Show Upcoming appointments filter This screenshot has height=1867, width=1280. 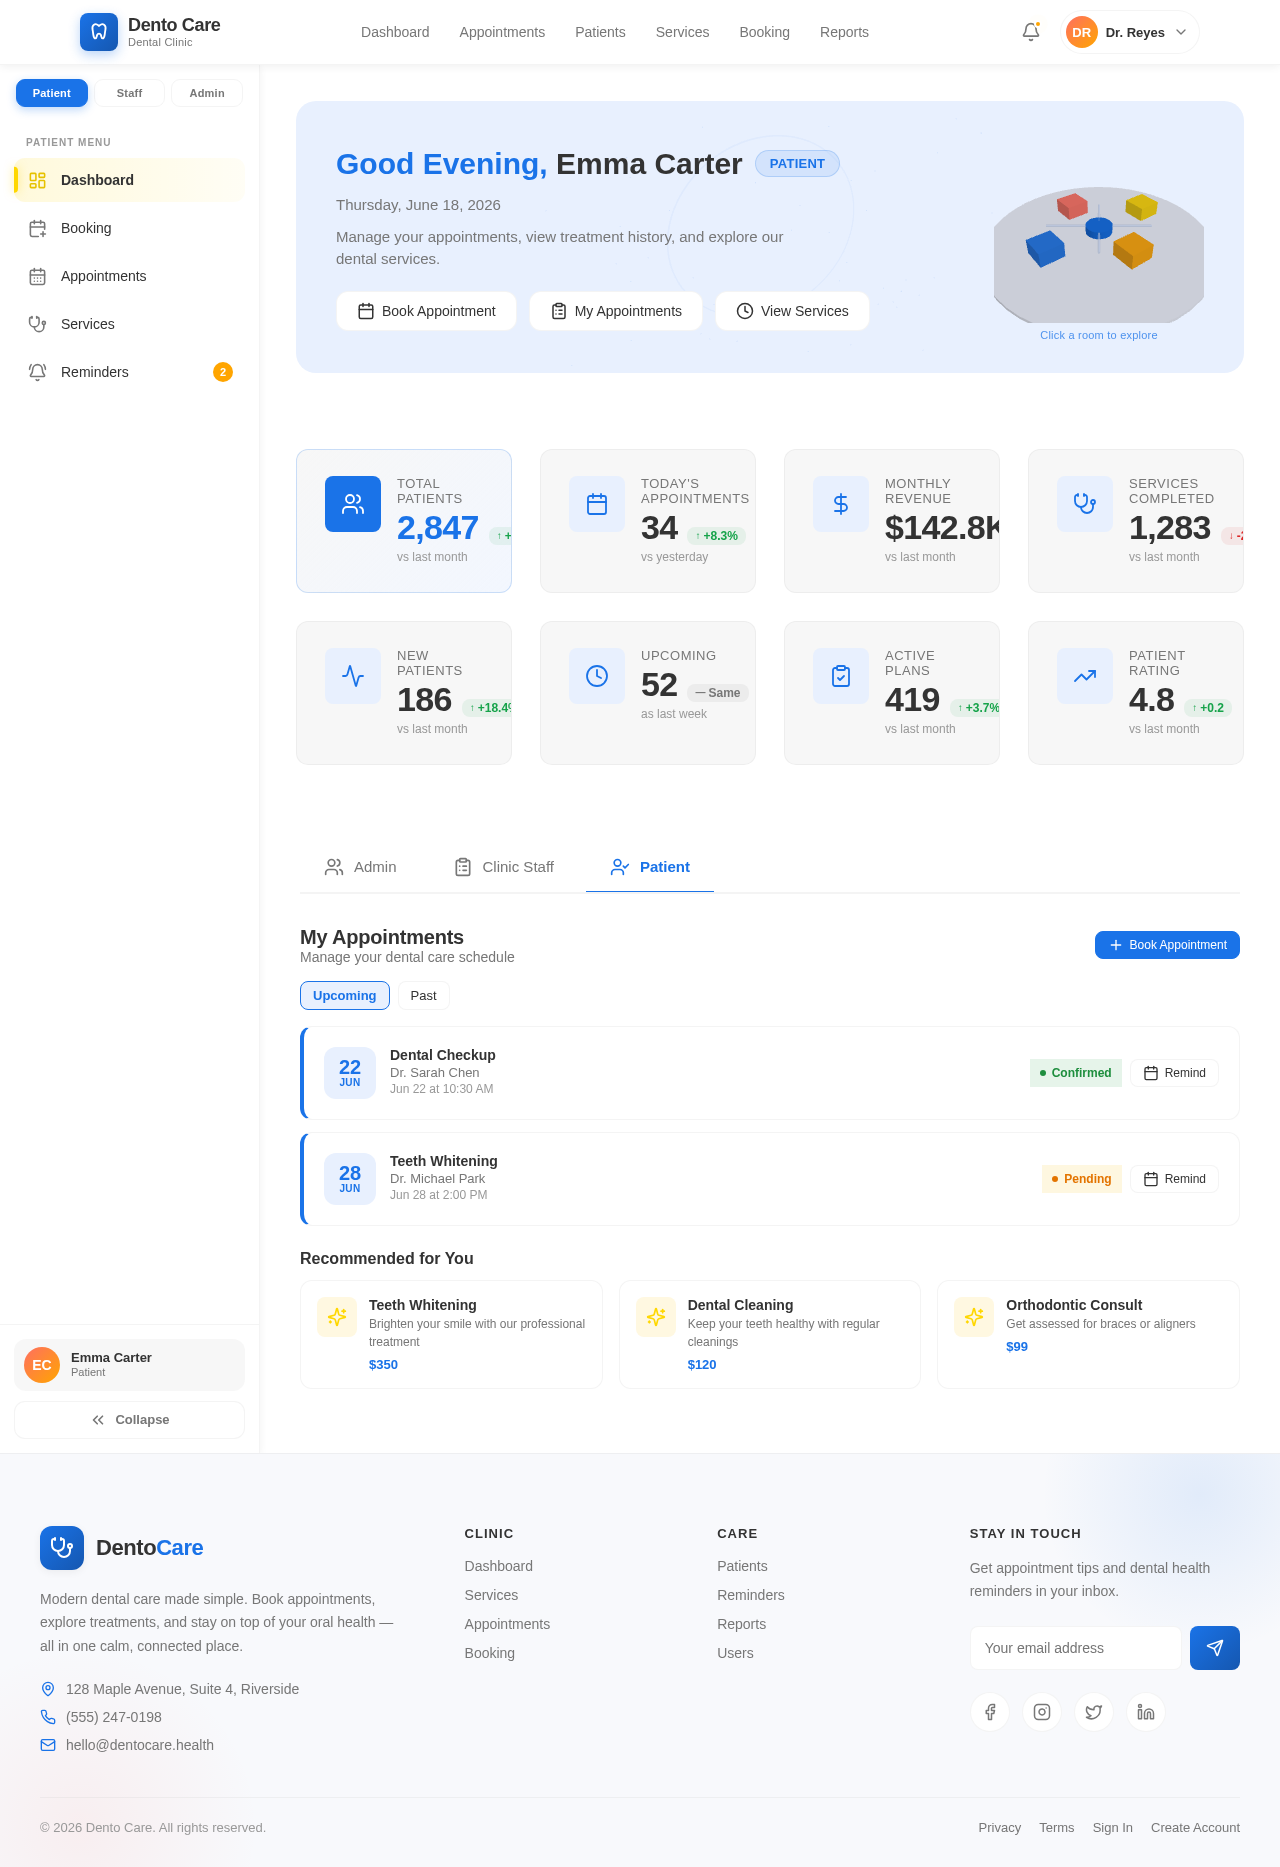pos(345,995)
